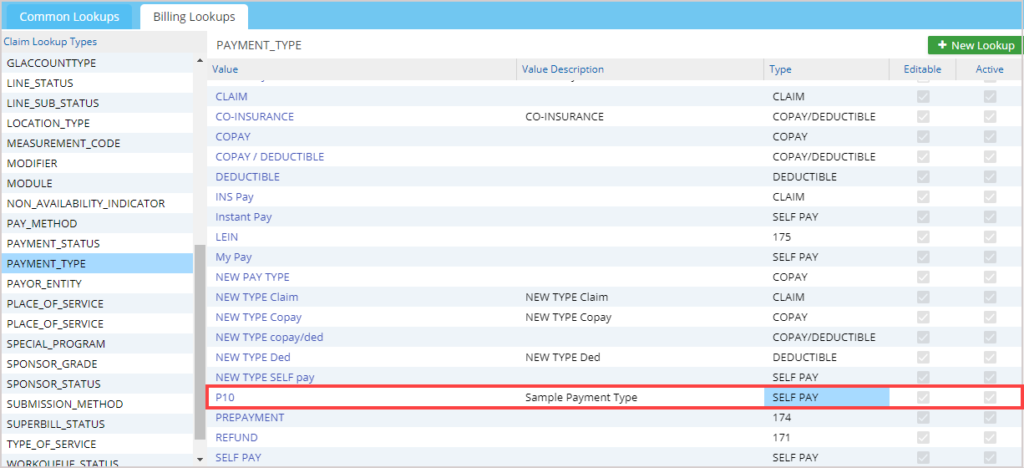The width and height of the screenshot is (1024, 468).
Task: Open the P10 lookup value link
Action: [x=224, y=397]
